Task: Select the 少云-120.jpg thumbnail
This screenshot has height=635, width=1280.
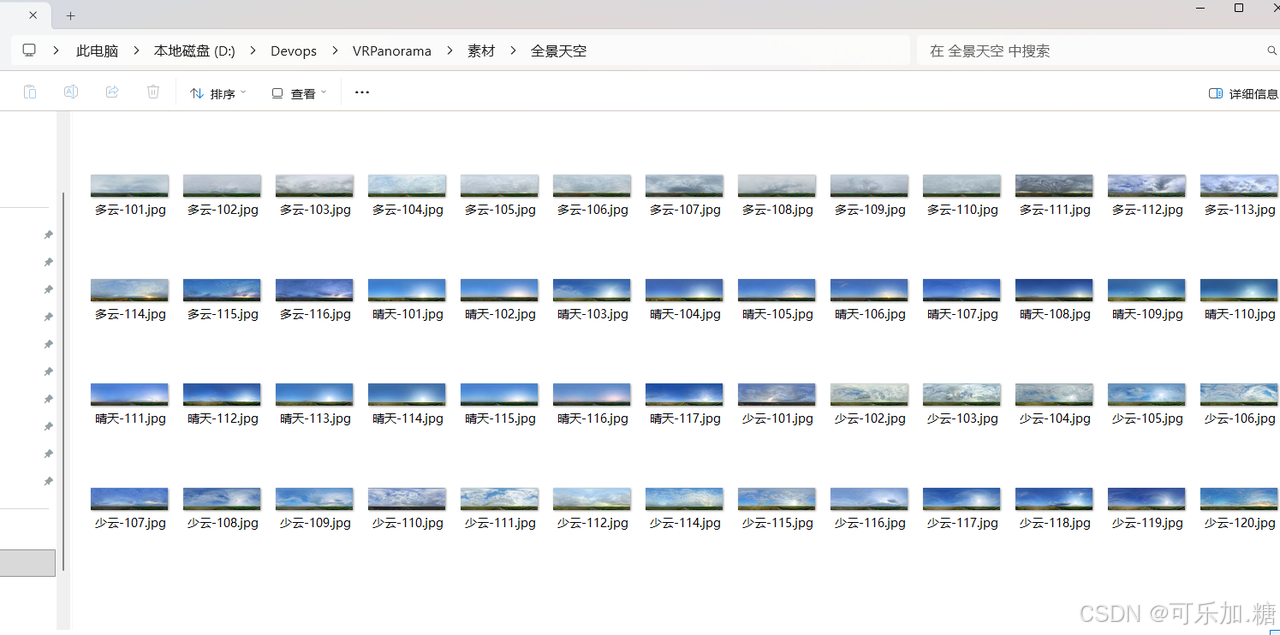Action: pos(1239,498)
